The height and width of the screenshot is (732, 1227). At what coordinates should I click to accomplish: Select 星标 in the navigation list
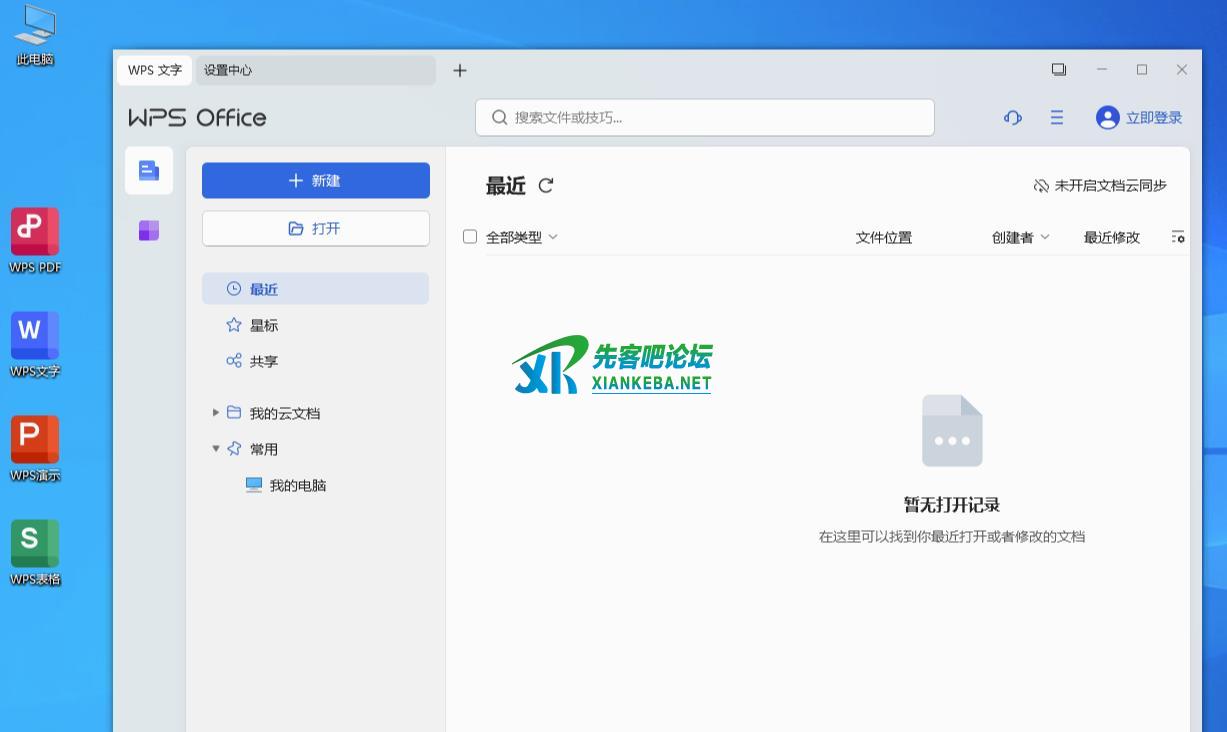[x=264, y=325]
